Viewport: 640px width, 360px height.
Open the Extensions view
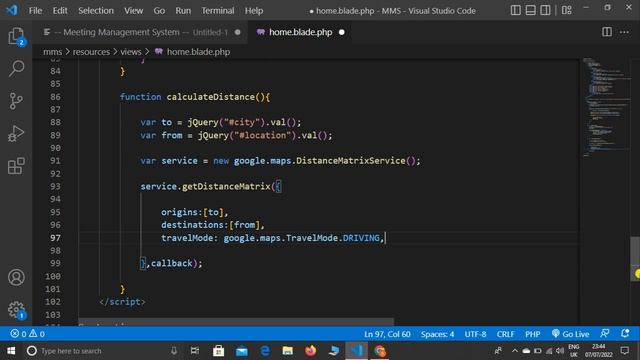[16, 166]
